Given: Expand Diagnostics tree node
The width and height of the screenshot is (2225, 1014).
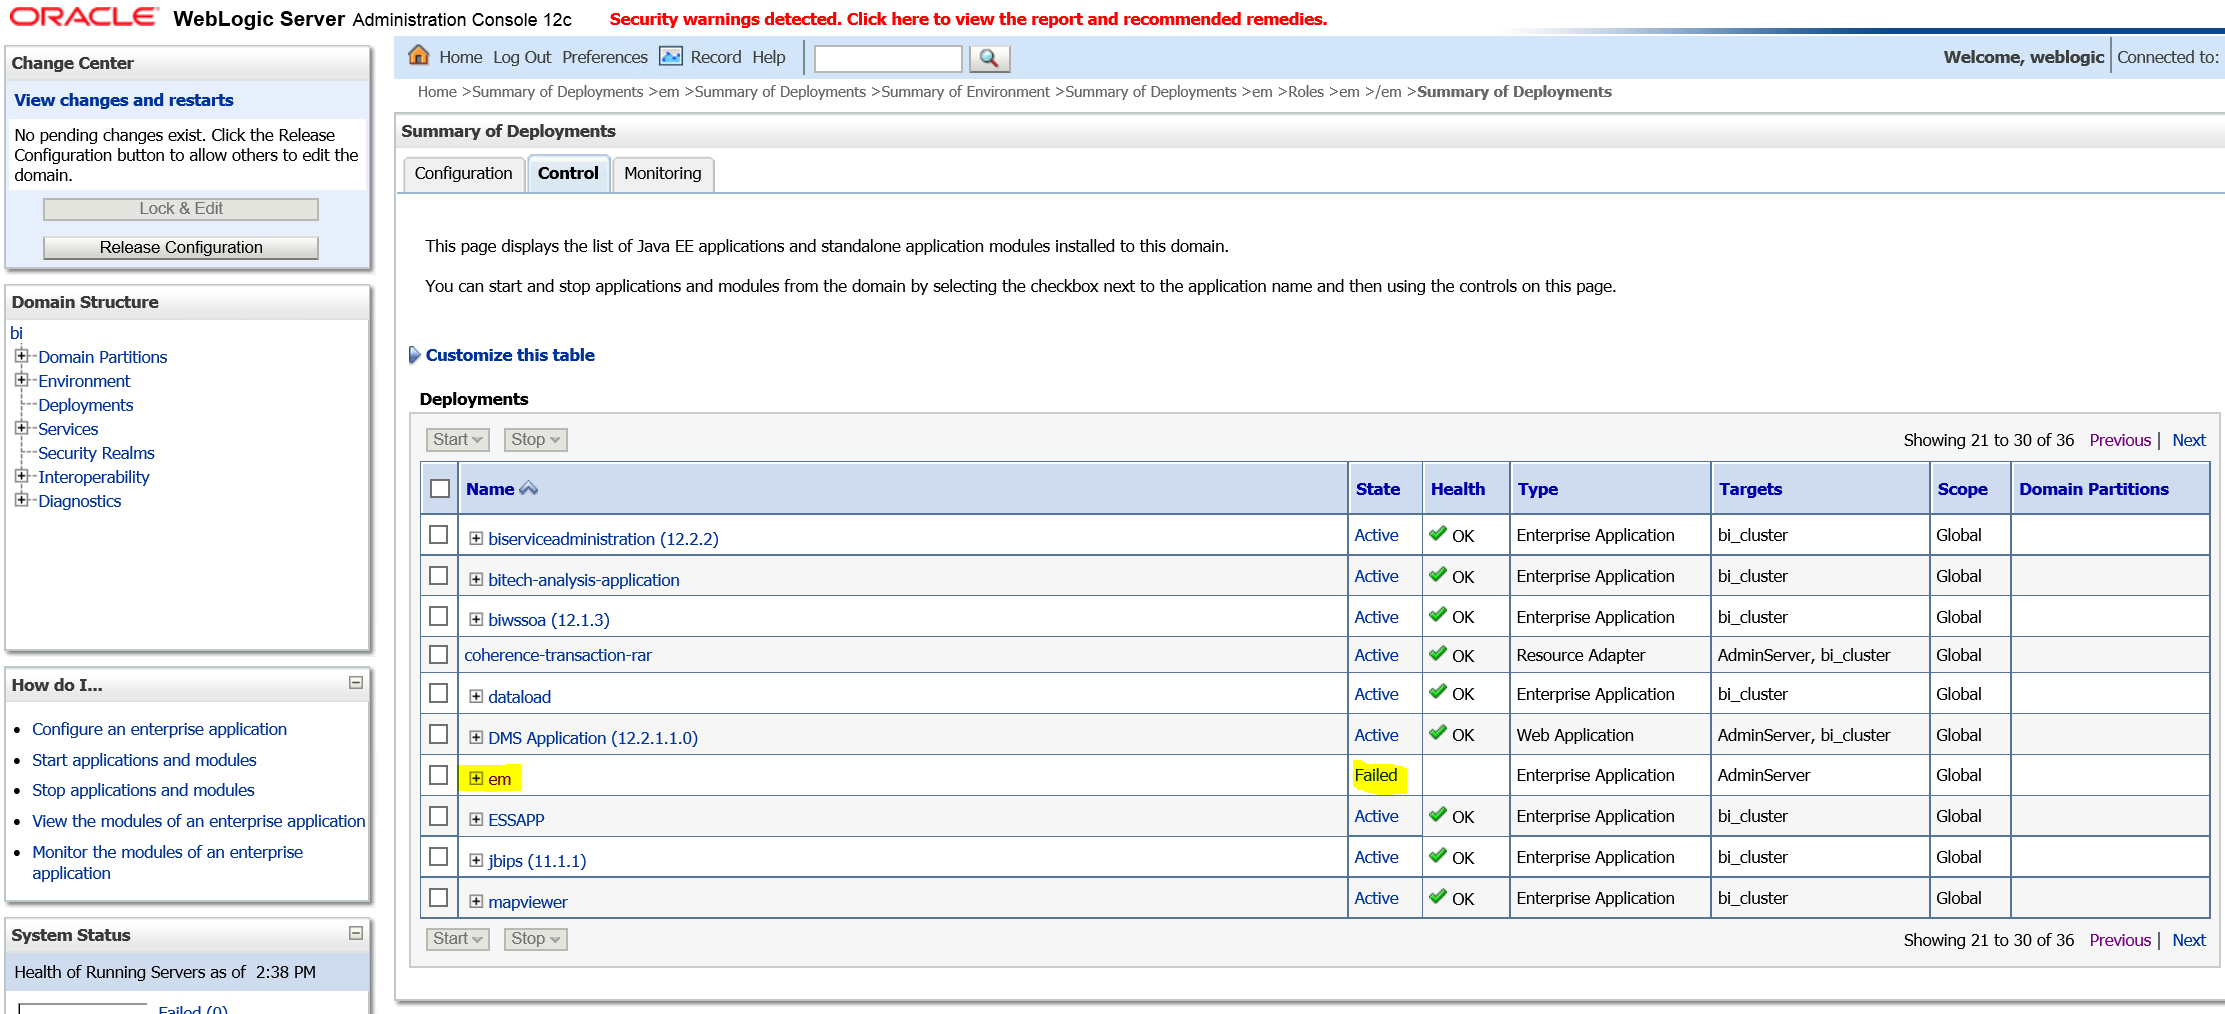Looking at the screenshot, I should coord(21,500).
